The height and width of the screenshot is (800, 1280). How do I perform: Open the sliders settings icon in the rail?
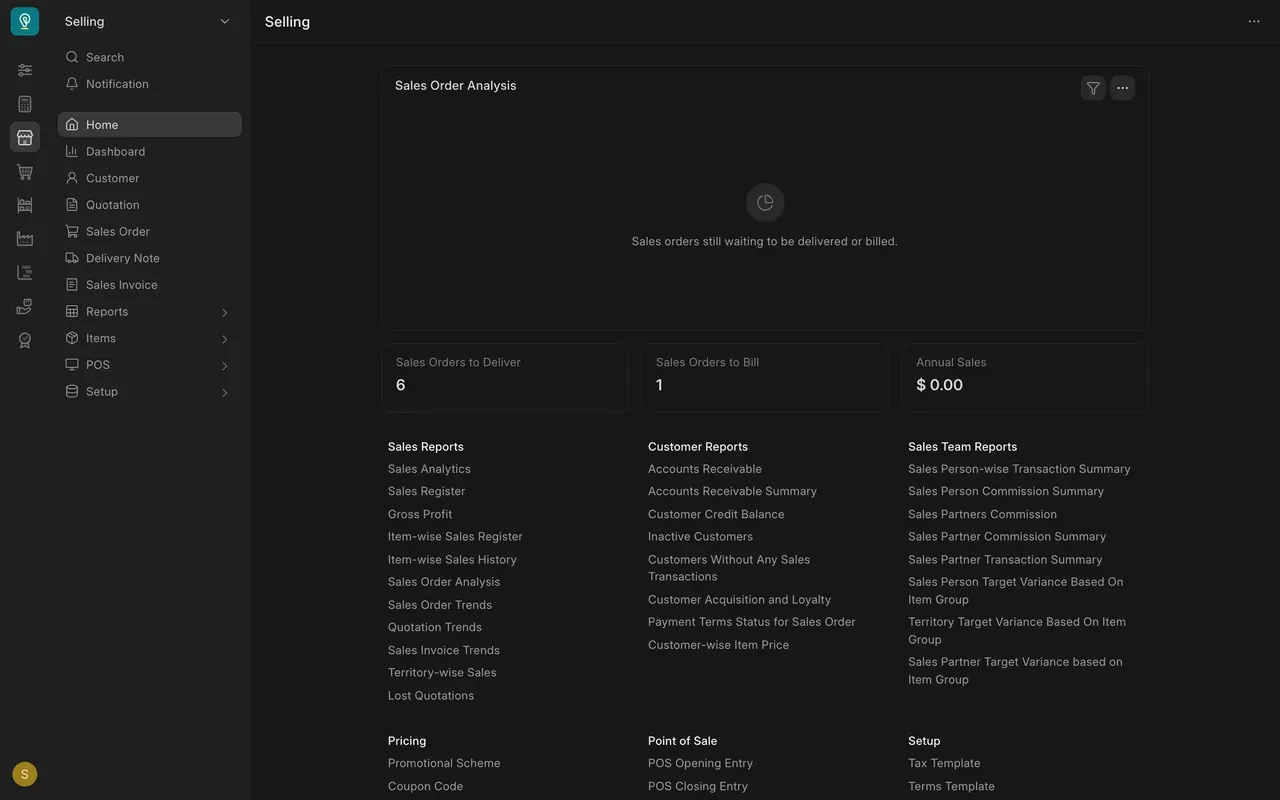click(x=25, y=70)
